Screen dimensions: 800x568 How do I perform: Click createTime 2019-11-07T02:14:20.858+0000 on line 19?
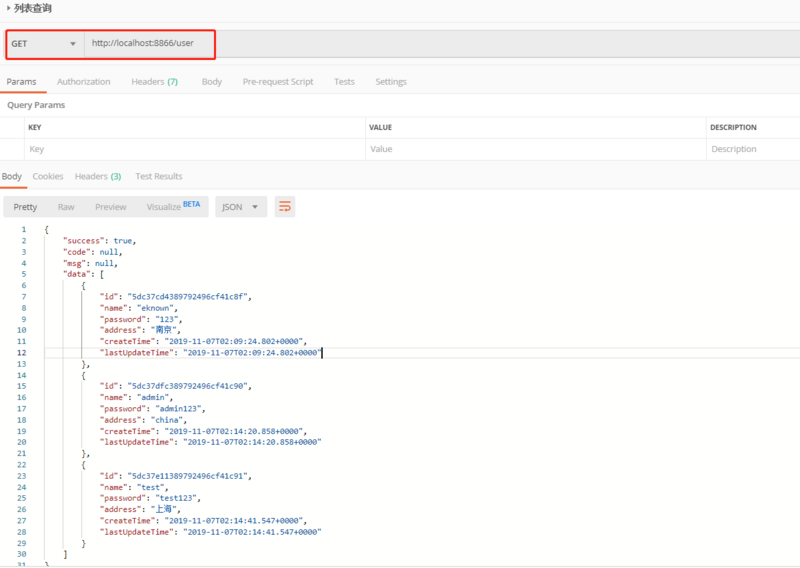click(233, 431)
